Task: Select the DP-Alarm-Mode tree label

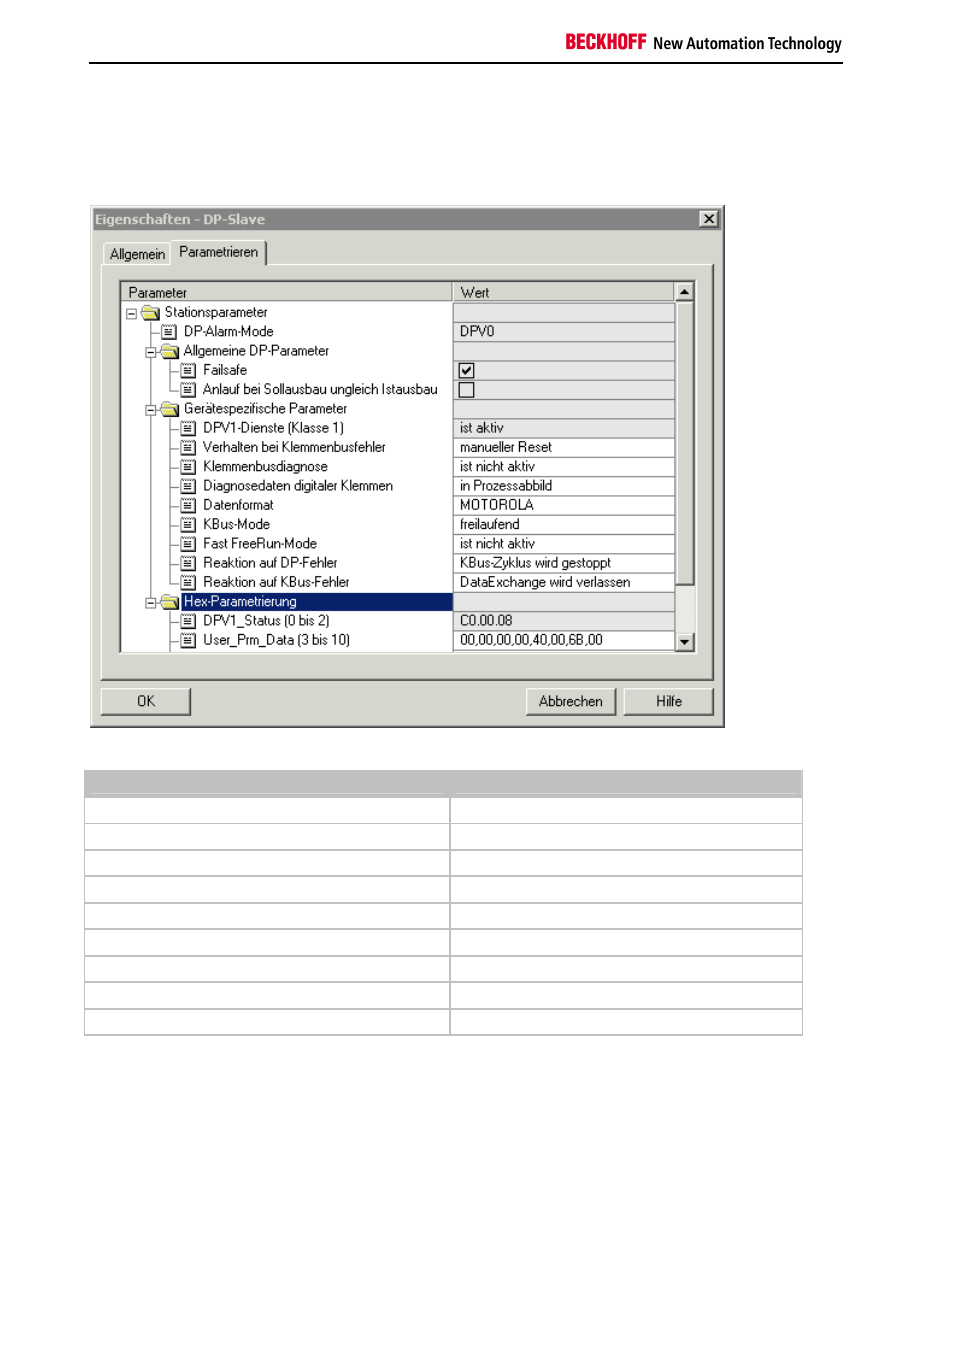Action: pos(229,332)
